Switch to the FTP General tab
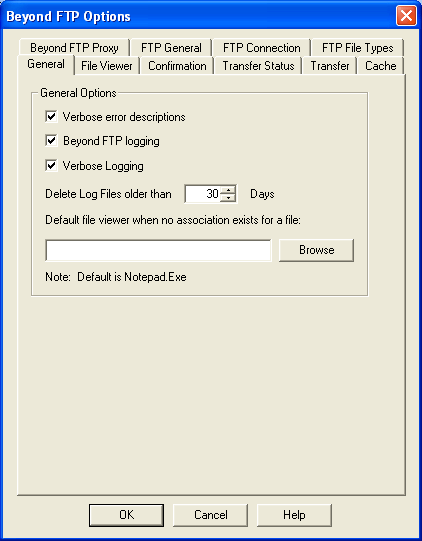Viewport: 422px width, 541px height. coord(171,48)
